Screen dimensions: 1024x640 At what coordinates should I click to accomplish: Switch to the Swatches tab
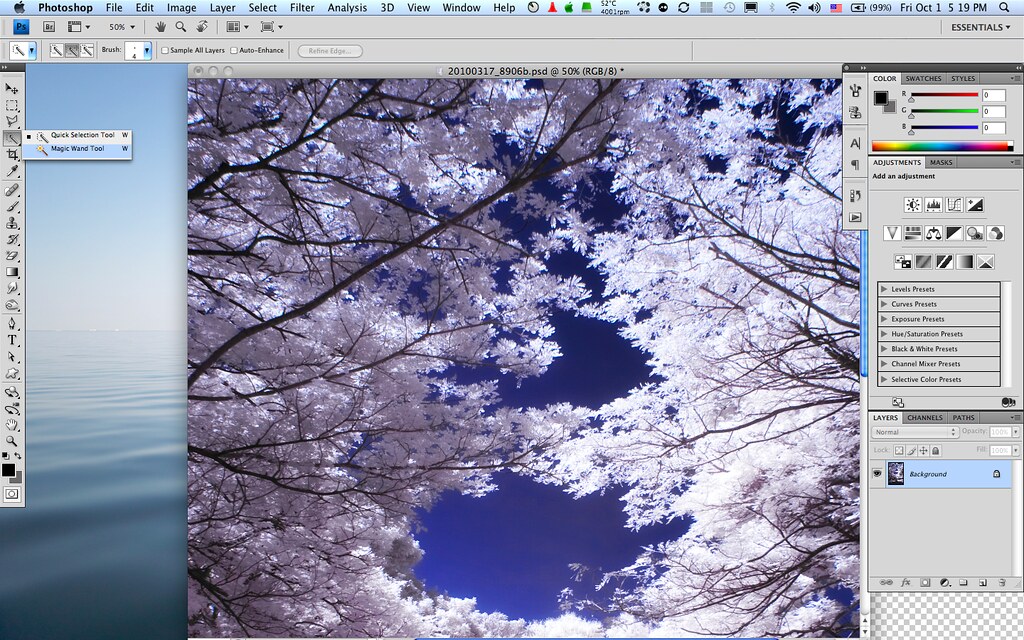point(923,78)
